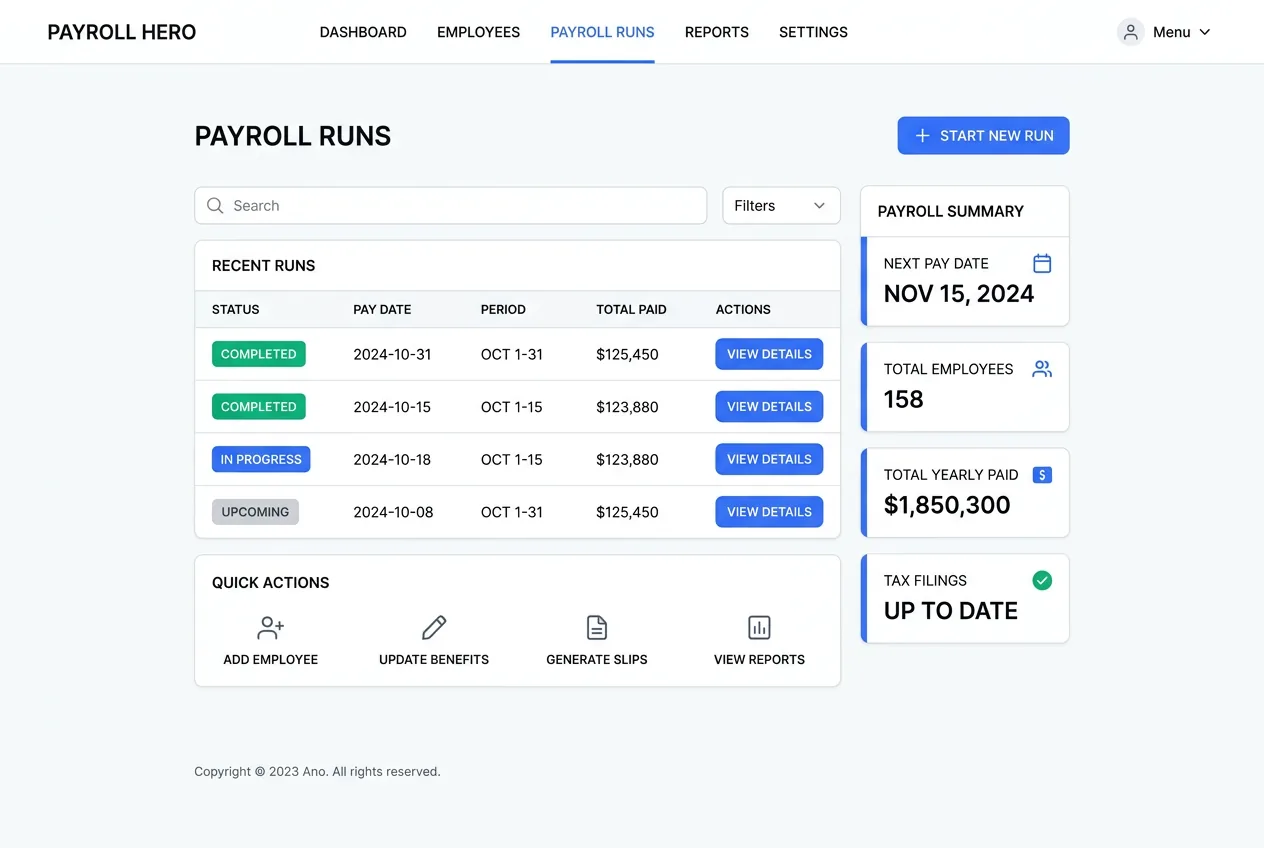This screenshot has width=1264, height=848.
Task: Open the REPORTS tab
Action: click(716, 32)
